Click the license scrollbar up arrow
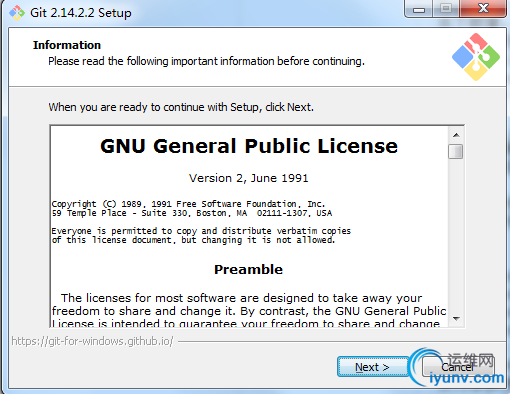Viewport: 510px width, 394px height. pyautogui.click(x=456, y=135)
